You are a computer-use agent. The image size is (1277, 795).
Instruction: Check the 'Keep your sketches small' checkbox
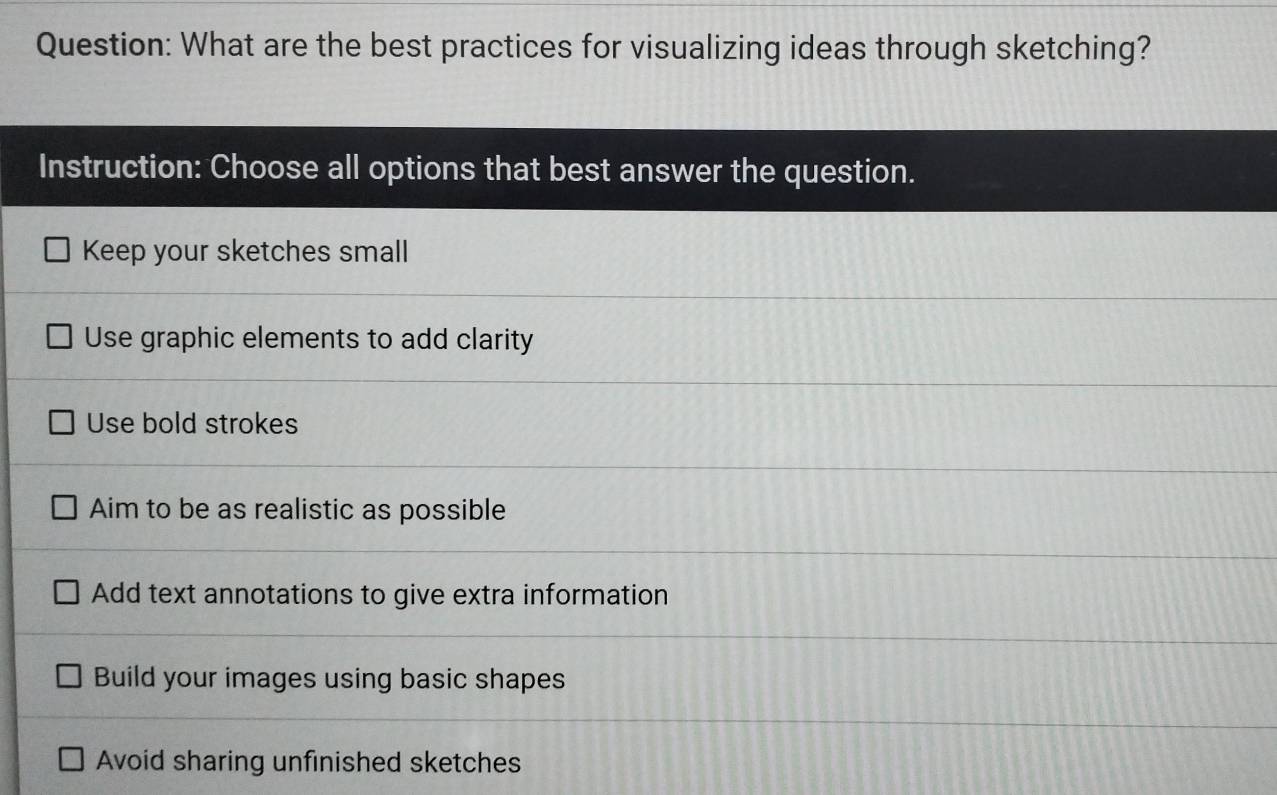point(57,252)
